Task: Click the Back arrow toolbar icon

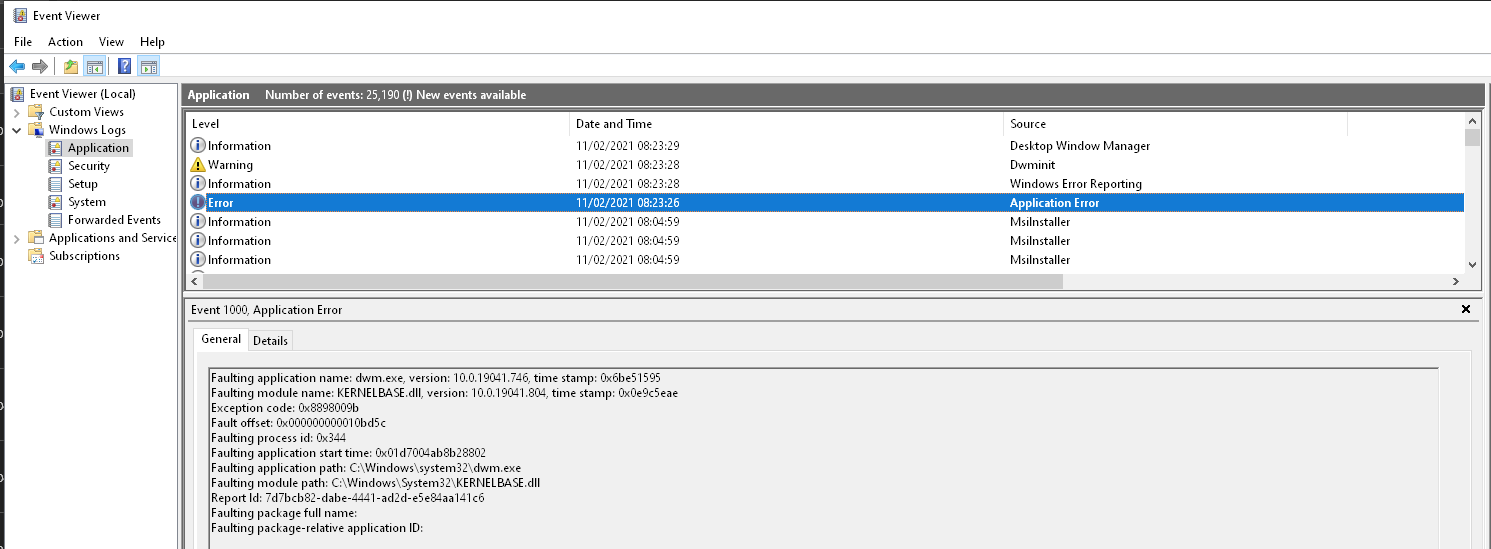Action: [x=17, y=67]
